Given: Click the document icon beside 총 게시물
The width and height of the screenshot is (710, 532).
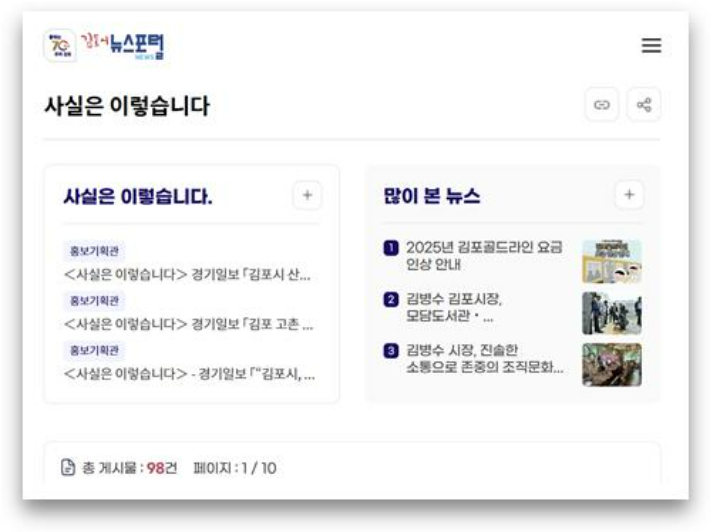Looking at the screenshot, I should (68, 467).
